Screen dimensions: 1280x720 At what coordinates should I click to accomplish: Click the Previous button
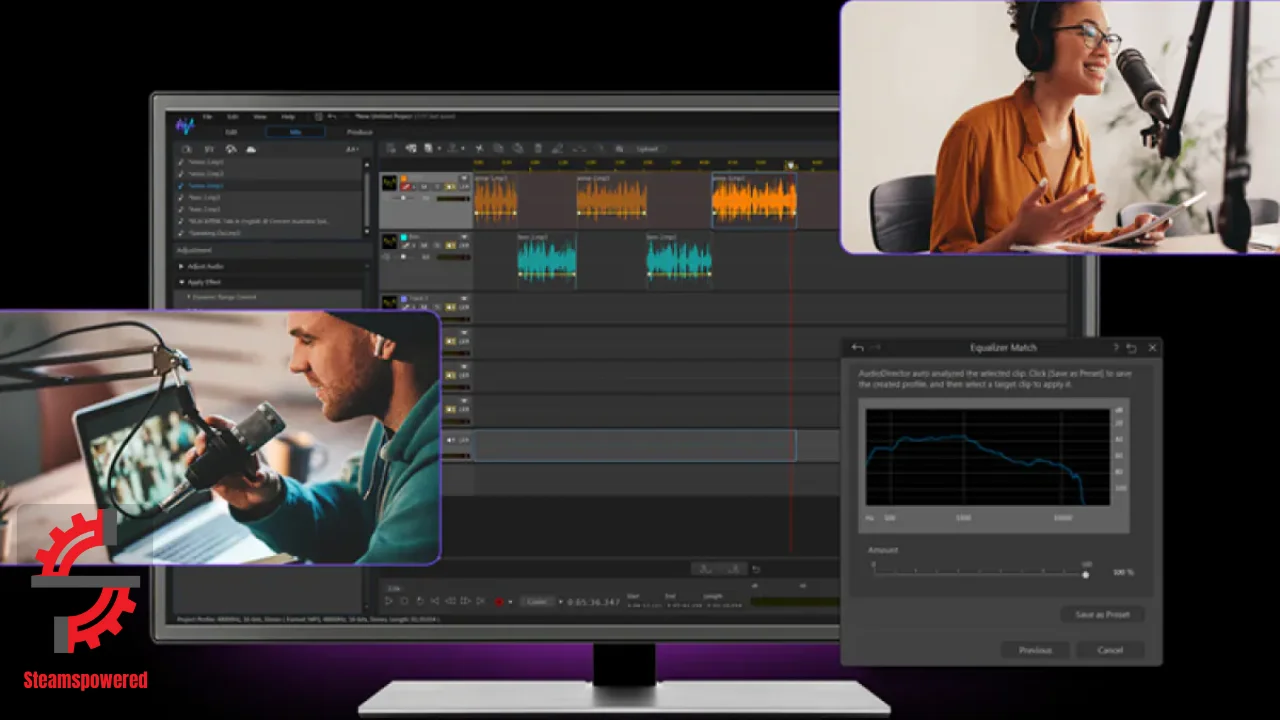click(x=1035, y=650)
